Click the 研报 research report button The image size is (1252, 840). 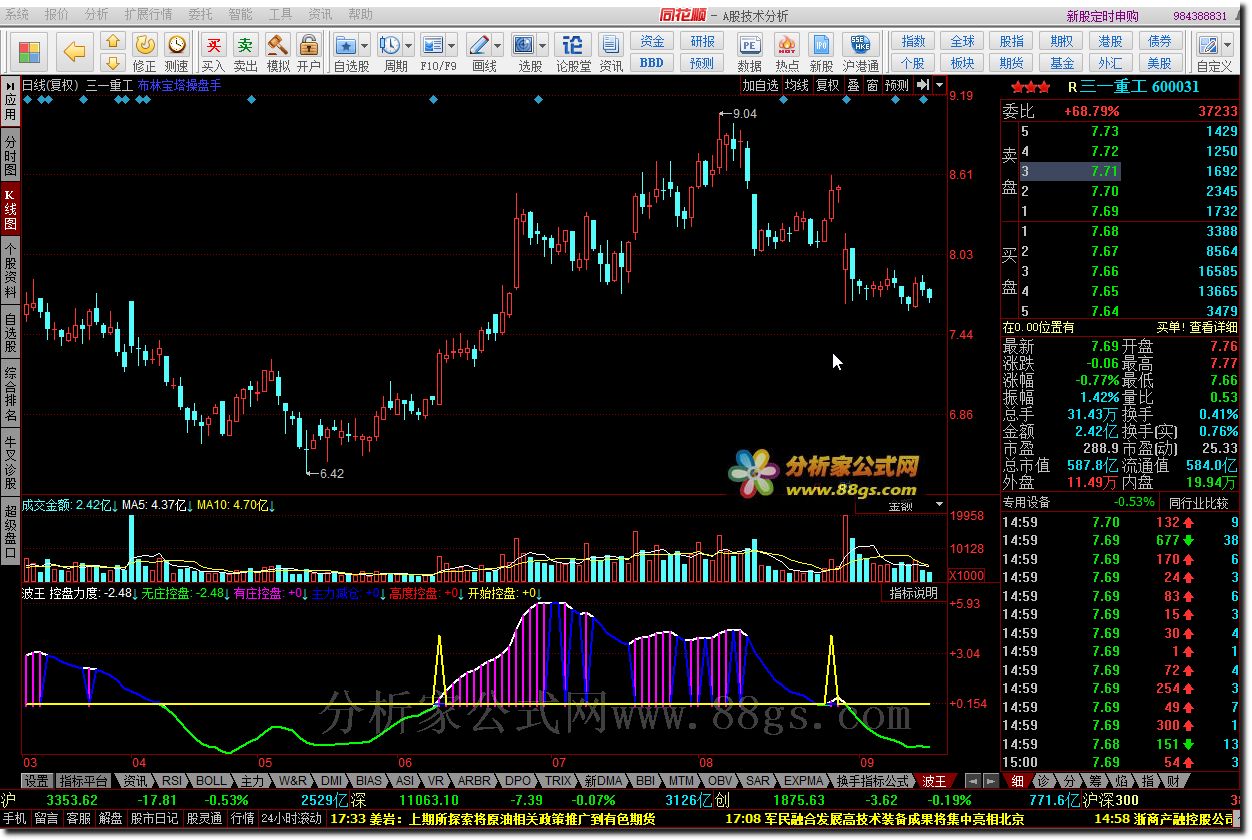tap(702, 41)
